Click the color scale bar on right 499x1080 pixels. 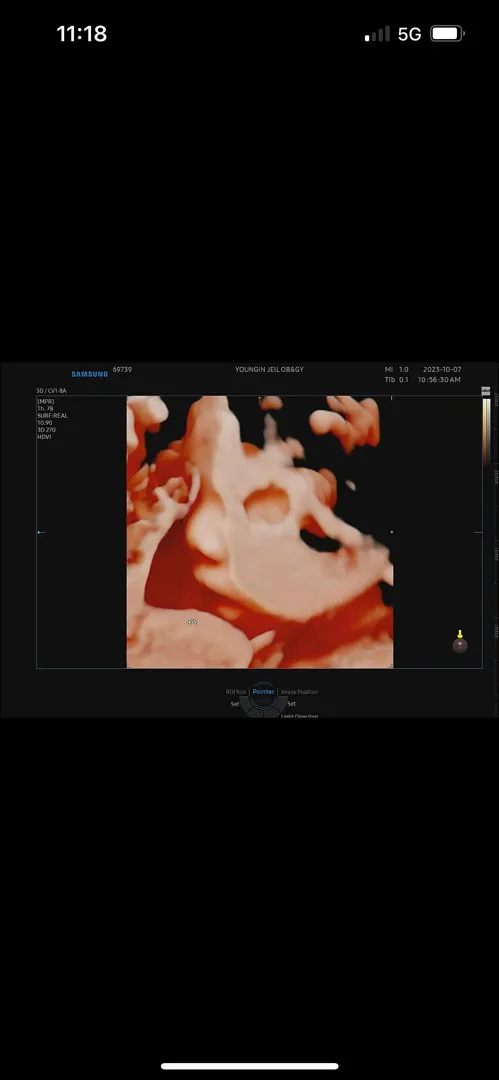[x=486, y=430]
